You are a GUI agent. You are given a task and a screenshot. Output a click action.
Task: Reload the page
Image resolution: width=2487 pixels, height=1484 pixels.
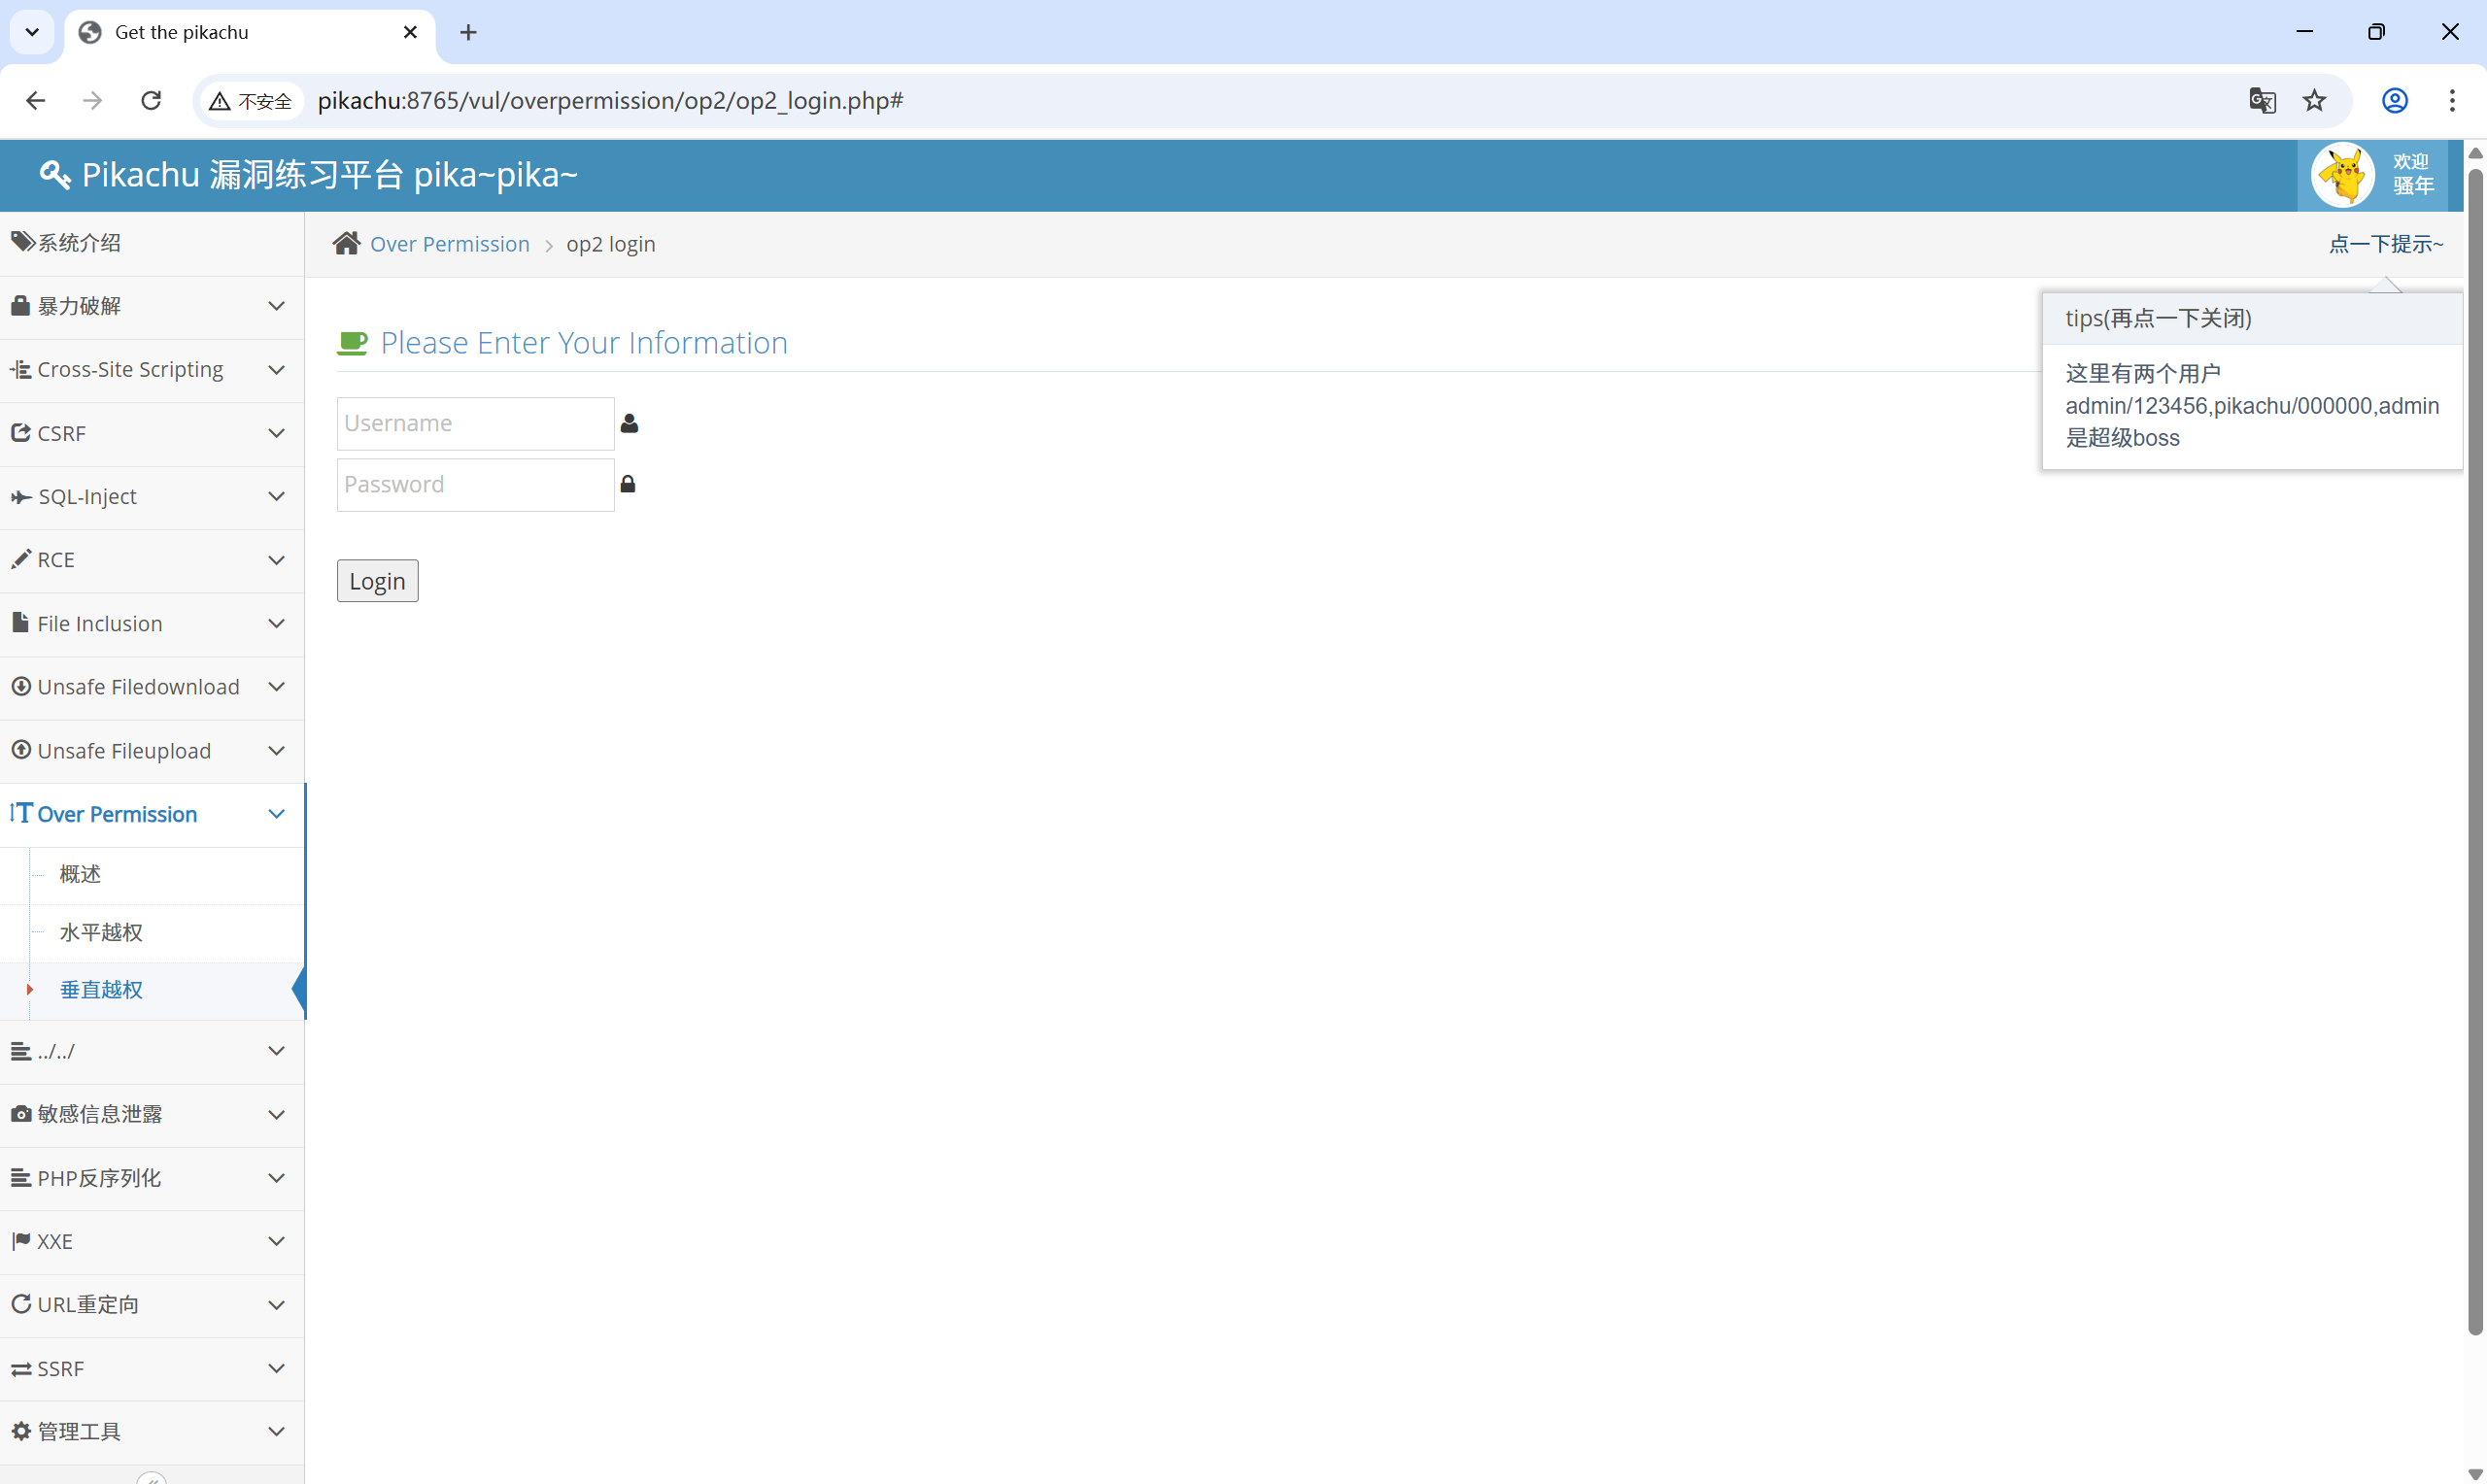pos(151,100)
